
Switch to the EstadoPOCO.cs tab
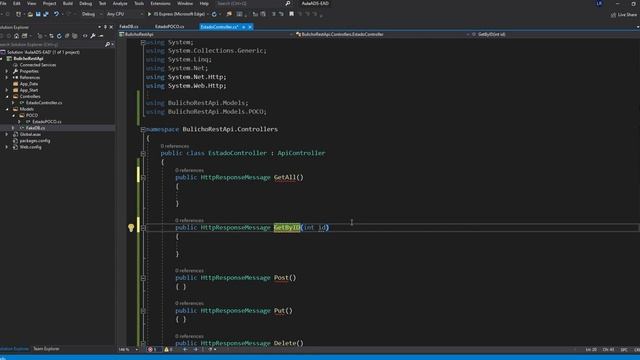click(169, 27)
